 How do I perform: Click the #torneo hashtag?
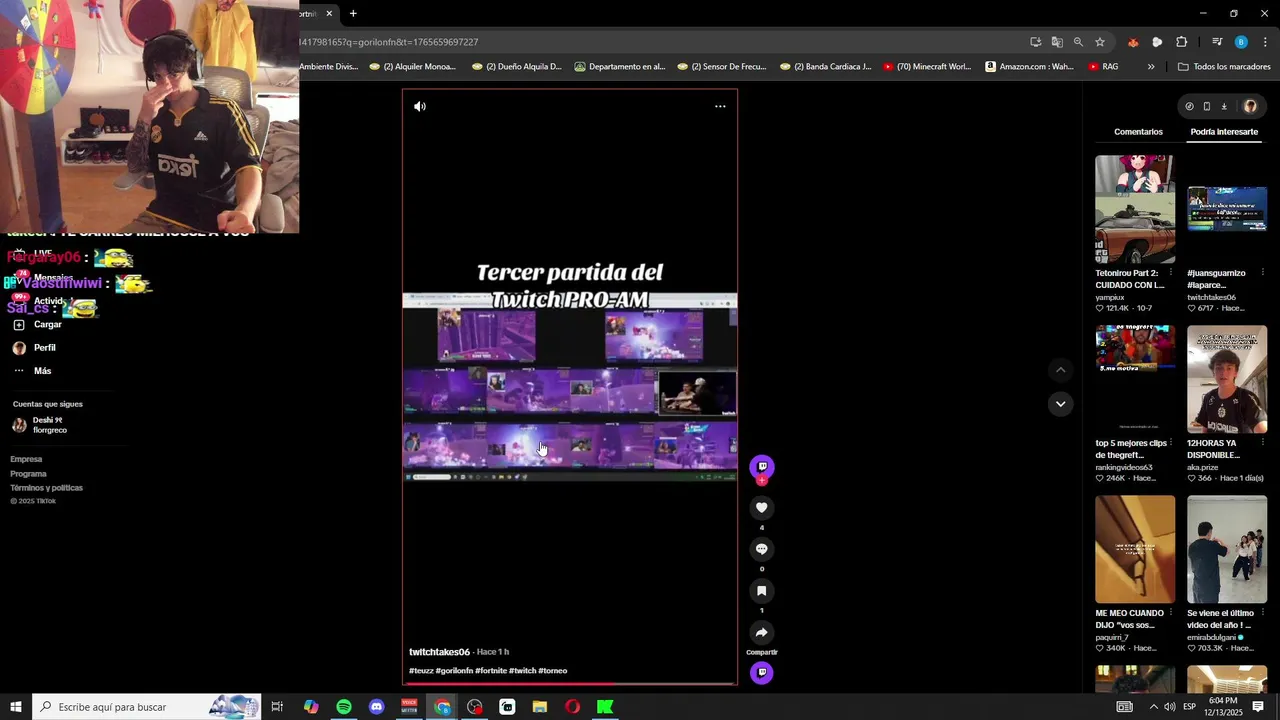pos(553,671)
